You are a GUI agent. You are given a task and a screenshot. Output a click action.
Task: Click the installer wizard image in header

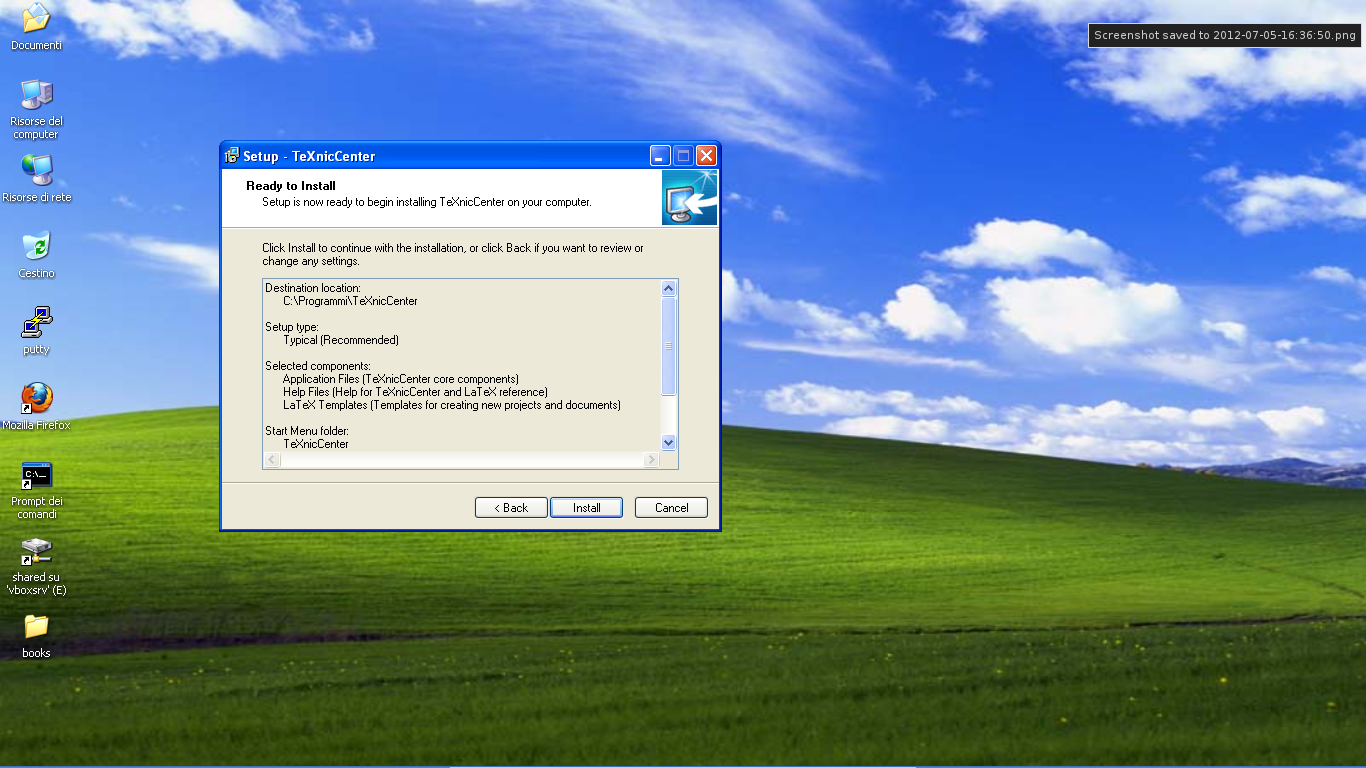(689, 197)
